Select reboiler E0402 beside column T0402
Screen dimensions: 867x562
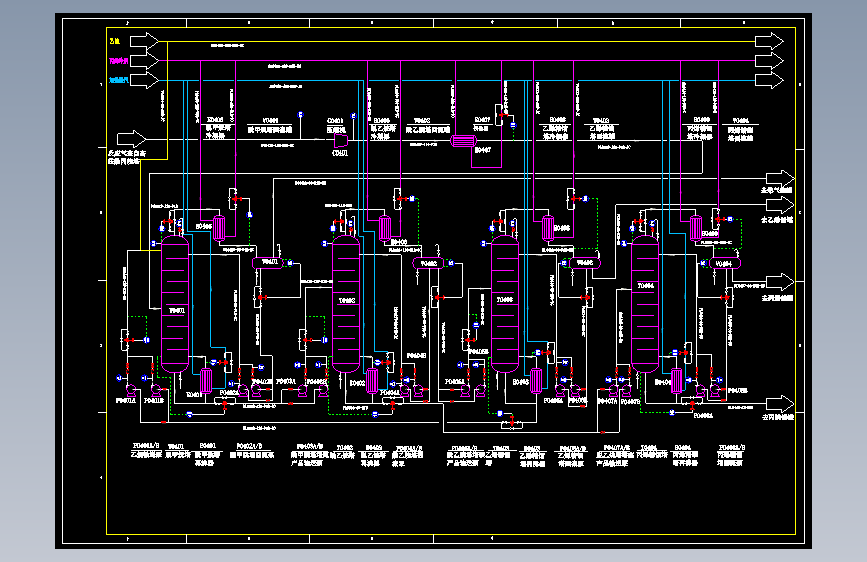click(x=372, y=381)
